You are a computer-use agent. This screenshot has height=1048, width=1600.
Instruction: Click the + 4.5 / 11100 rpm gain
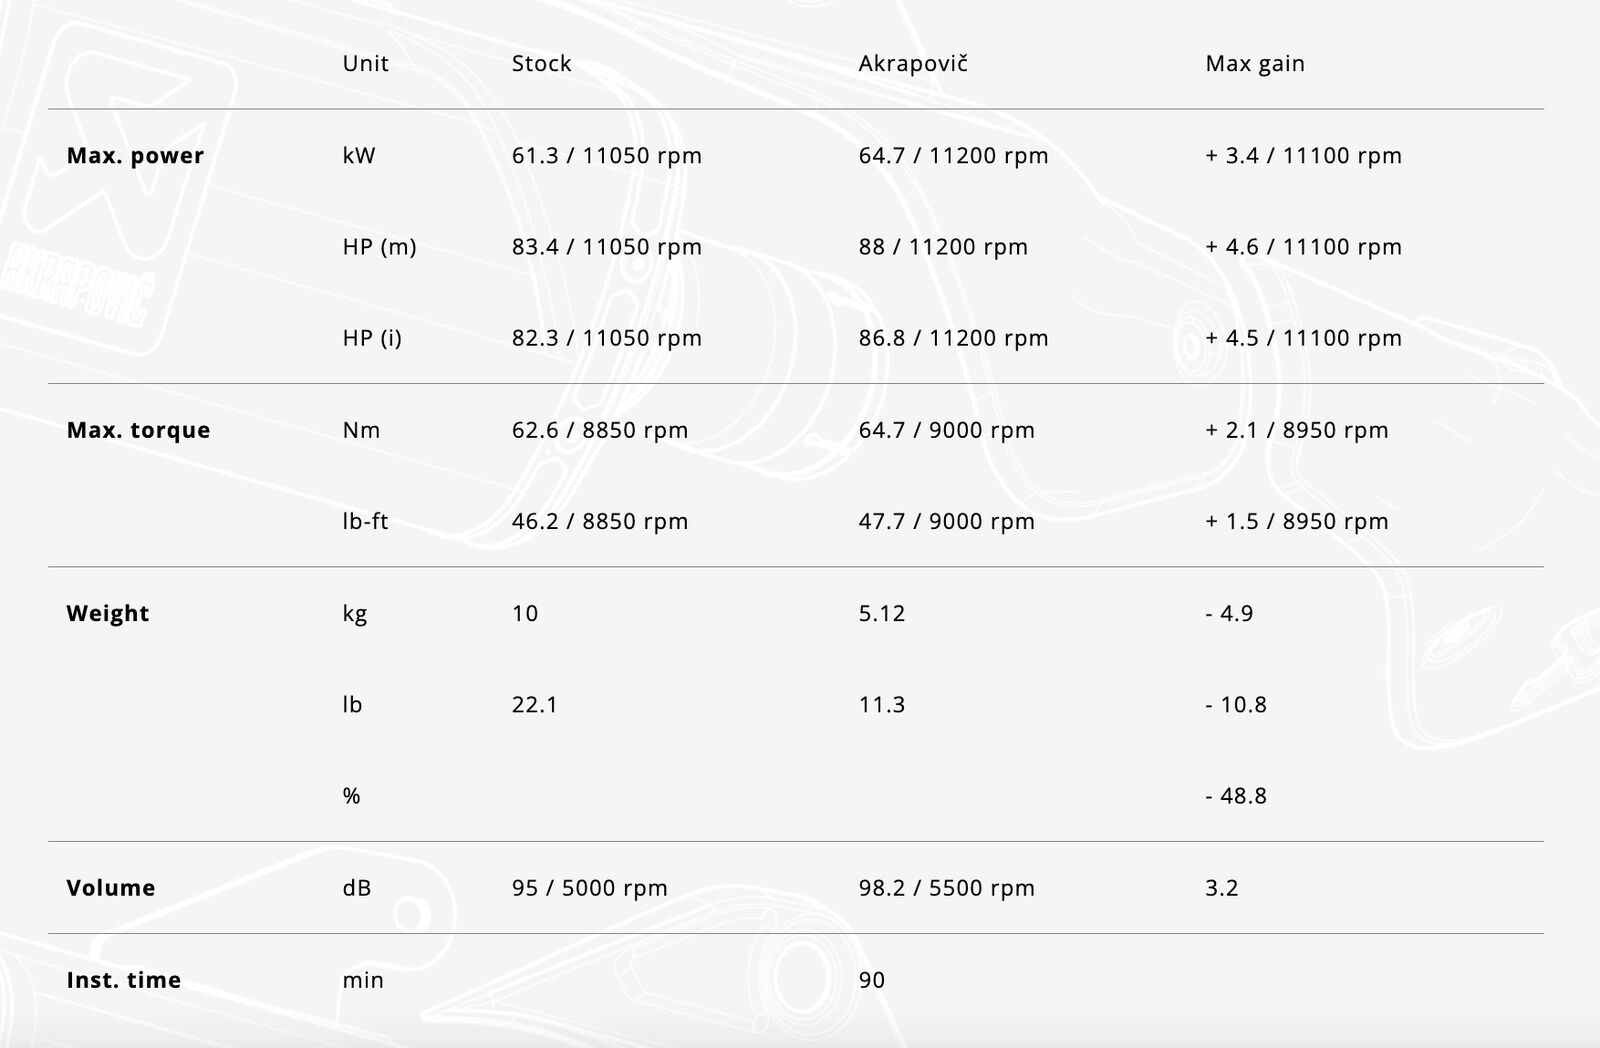pyautogui.click(x=1303, y=338)
